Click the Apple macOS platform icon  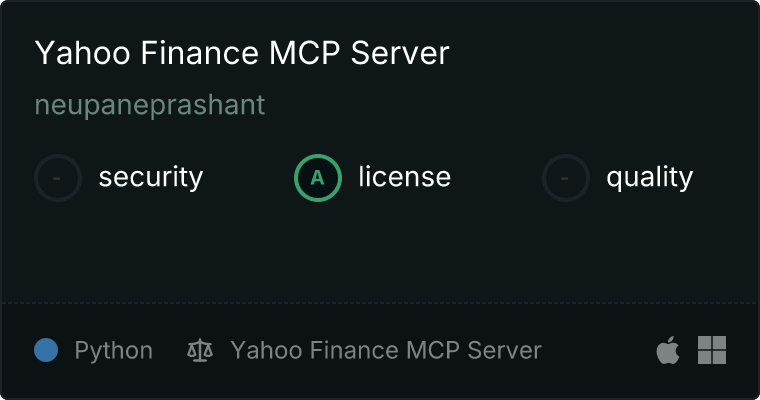[668, 350]
